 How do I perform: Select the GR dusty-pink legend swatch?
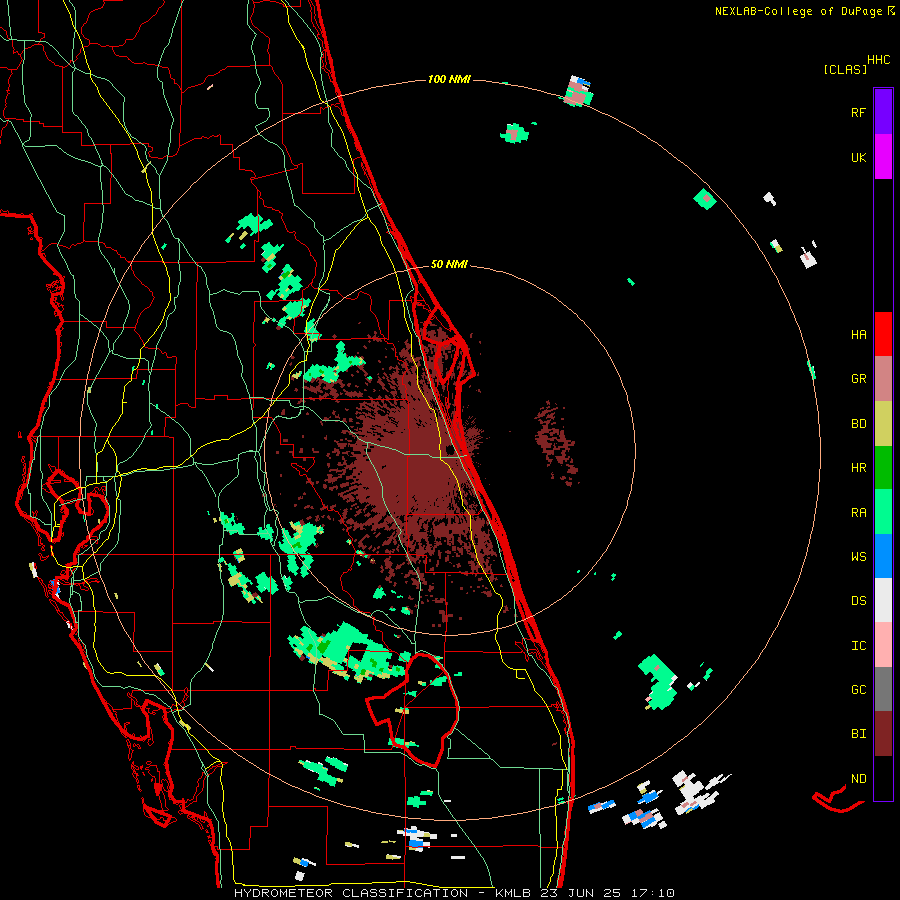[883, 379]
